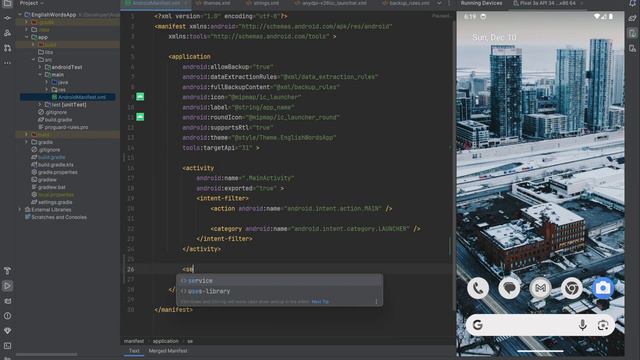
Task: Switch to the strings.xml editor tab
Action: [263, 3]
